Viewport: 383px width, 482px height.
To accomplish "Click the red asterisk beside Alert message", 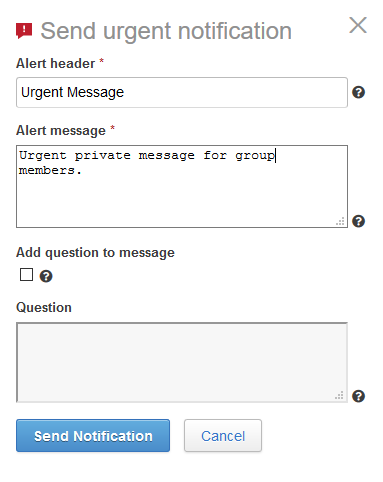I will [112, 128].
